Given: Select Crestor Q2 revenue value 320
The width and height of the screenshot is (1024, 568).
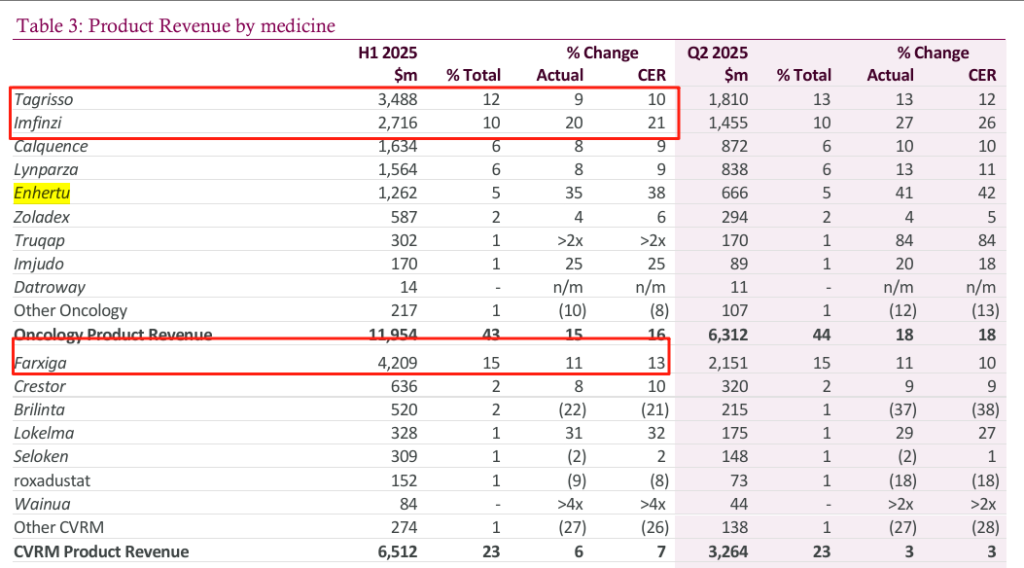Looking at the screenshot, I should click(x=735, y=387).
